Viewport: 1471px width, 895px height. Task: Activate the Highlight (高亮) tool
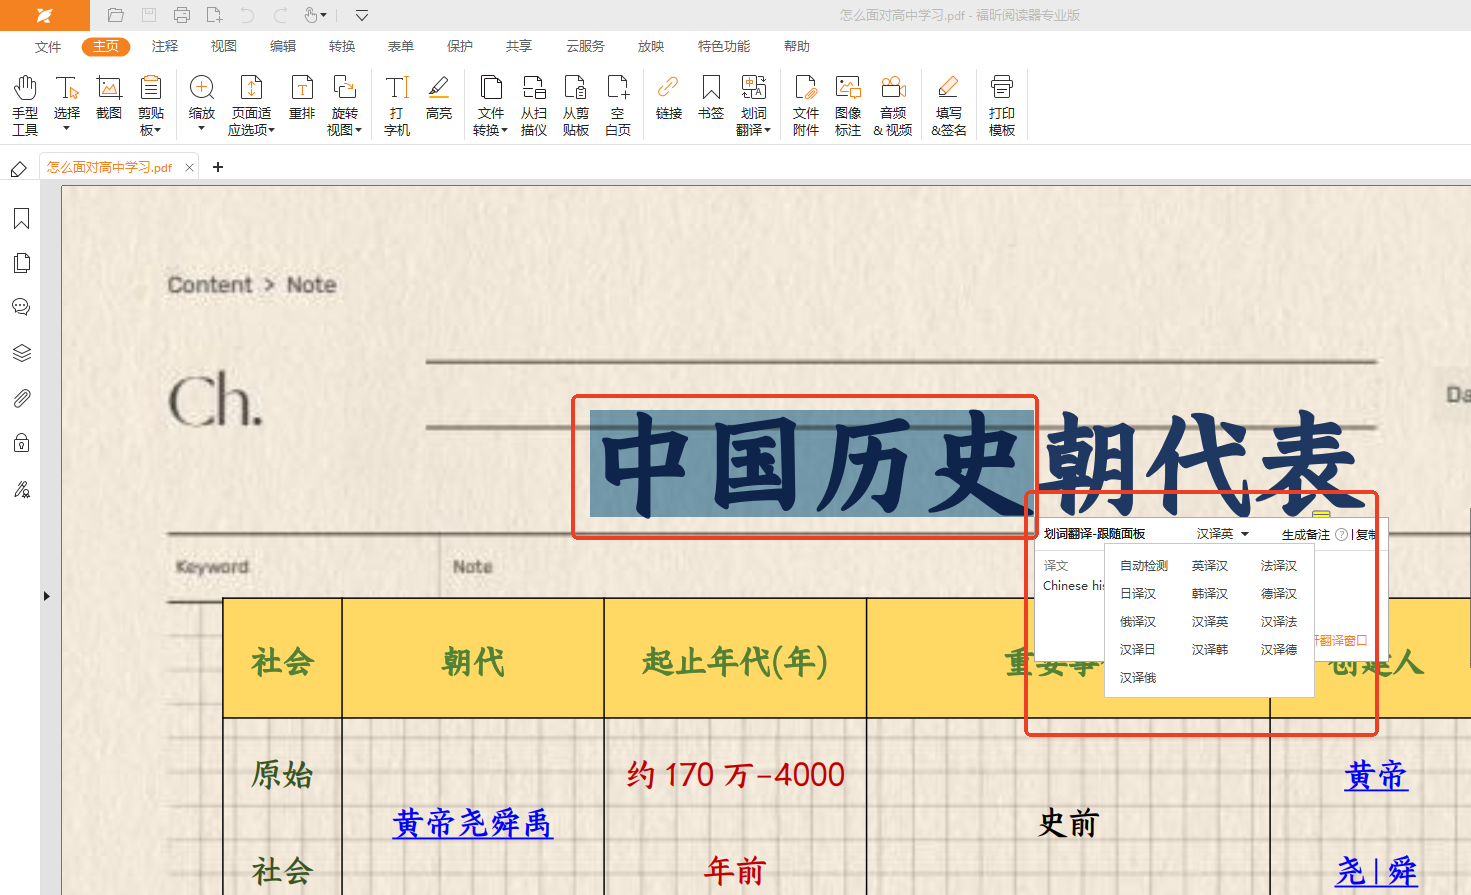click(x=438, y=98)
